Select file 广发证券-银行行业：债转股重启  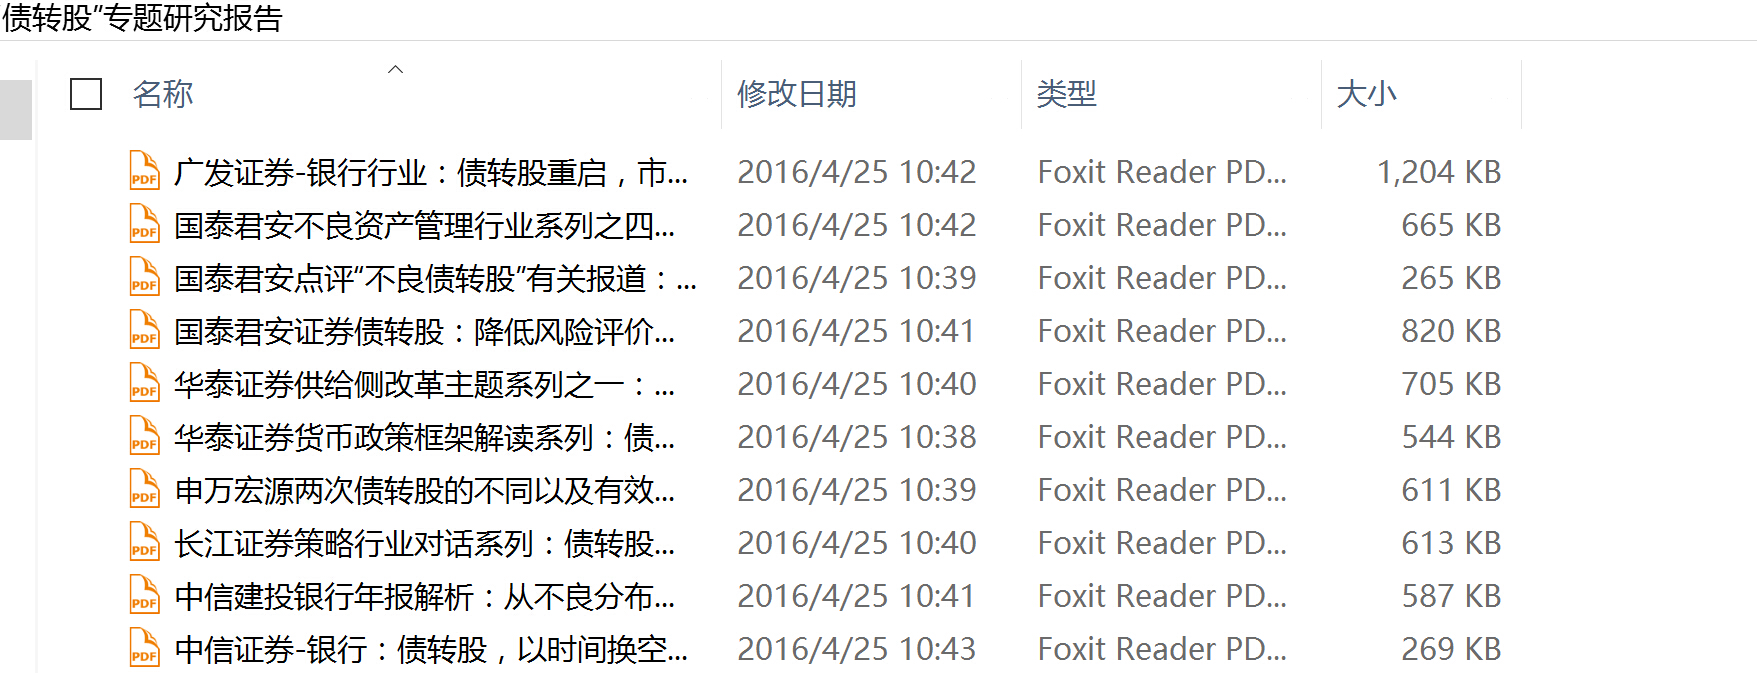click(431, 172)
